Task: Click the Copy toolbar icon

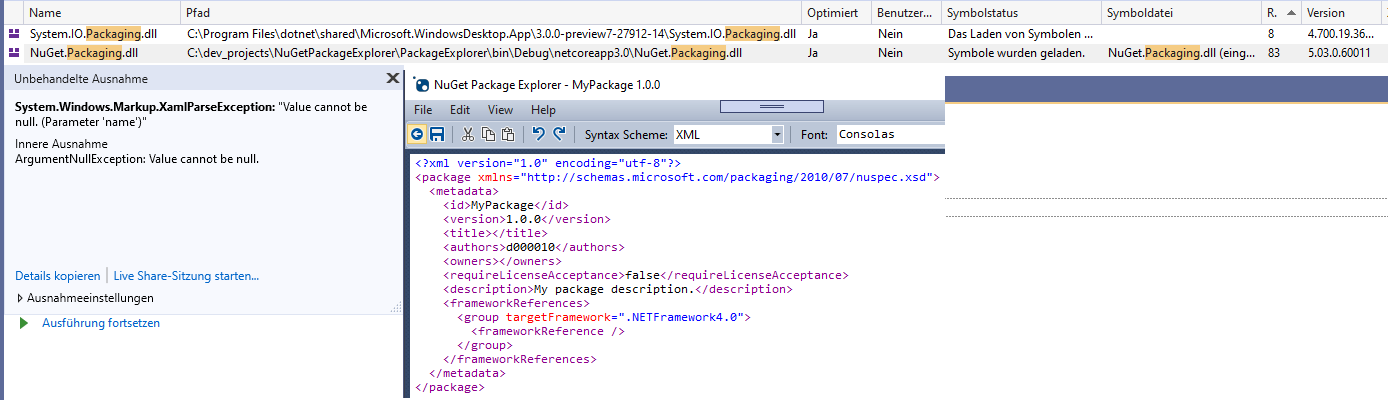Action: (488, 134)
